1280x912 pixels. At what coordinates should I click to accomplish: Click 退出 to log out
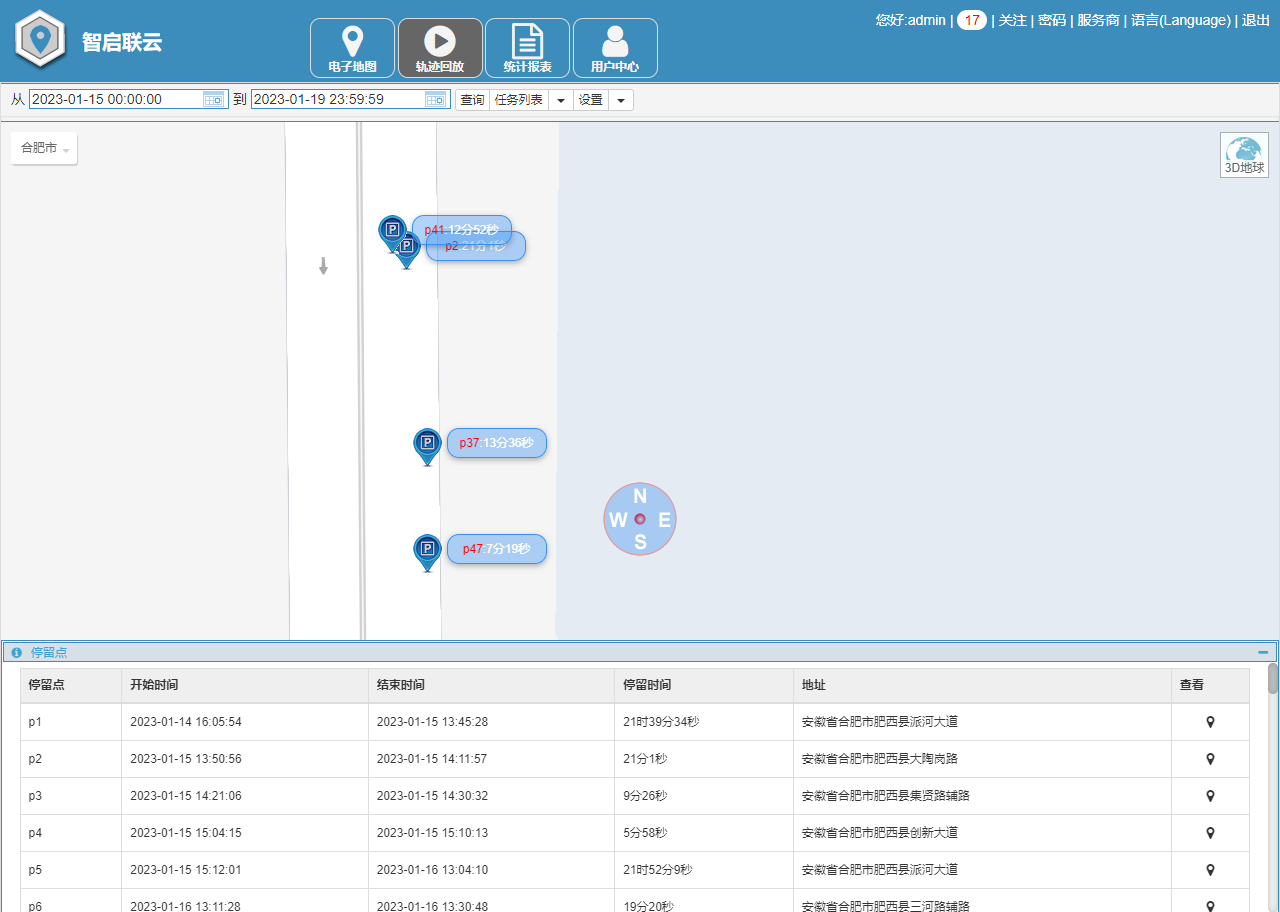pyautogui.click(x=1256, y=20)
